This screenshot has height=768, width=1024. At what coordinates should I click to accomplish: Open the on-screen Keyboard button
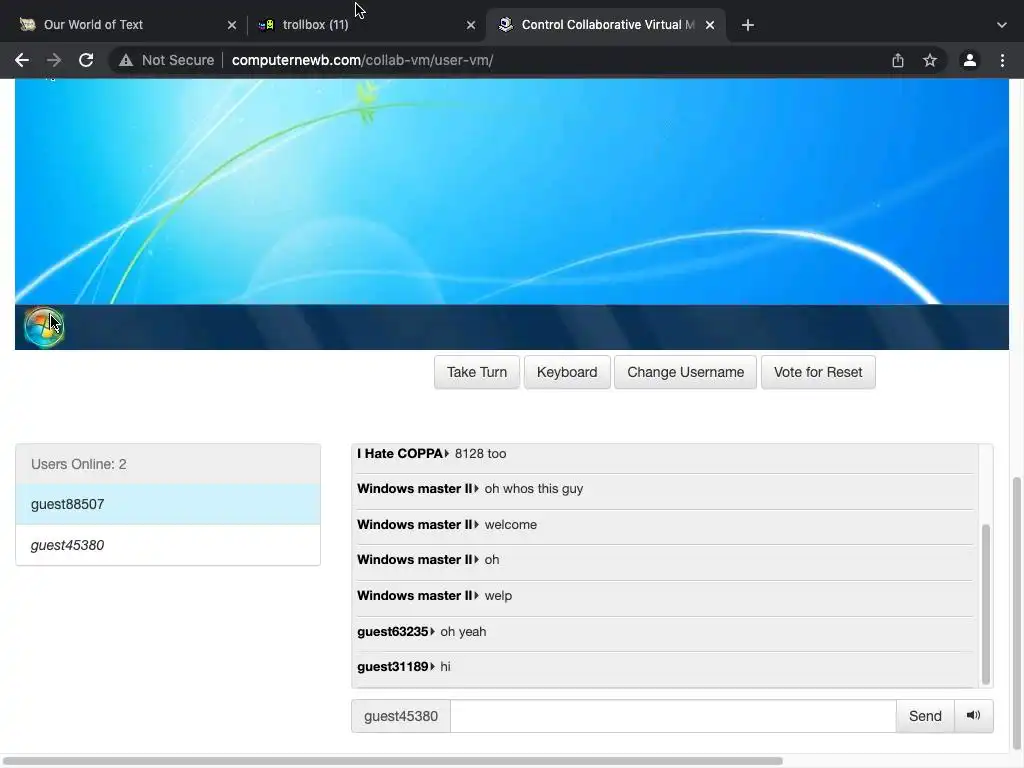point(567,372)
